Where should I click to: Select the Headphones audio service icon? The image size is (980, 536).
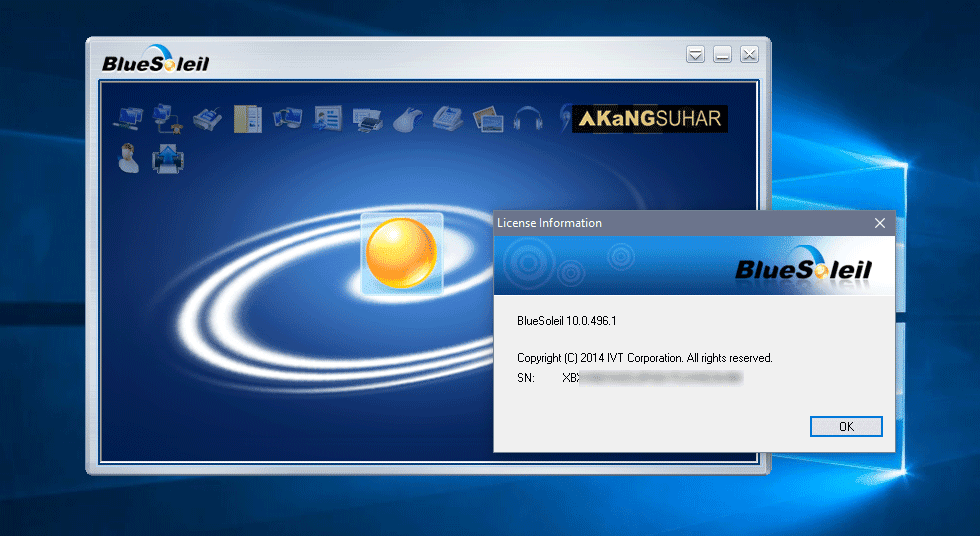[528, 118]
